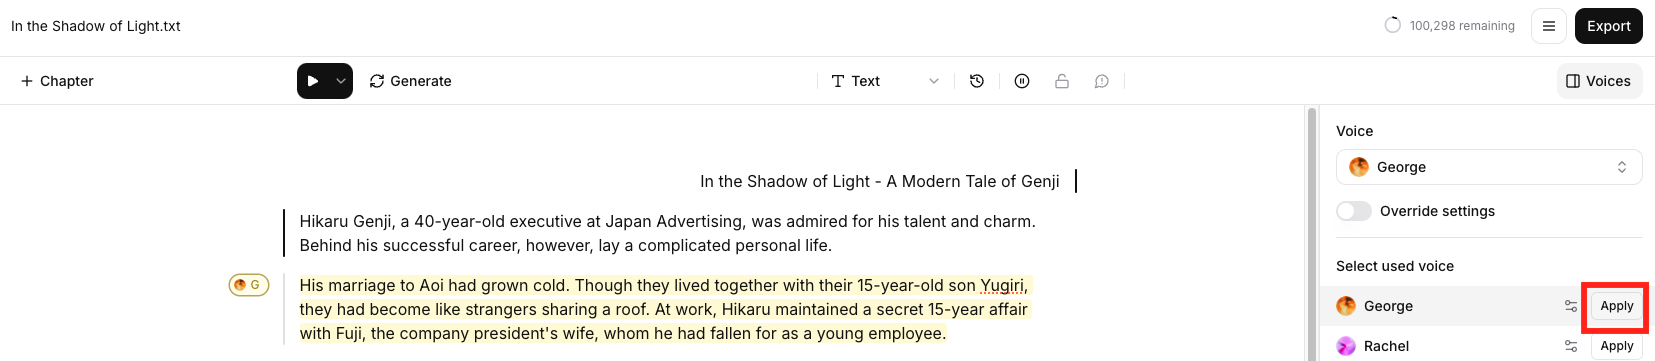Click the Generate regenerate icon
1655x361 pixels.
pyautogui.click(x=377, y=81)
